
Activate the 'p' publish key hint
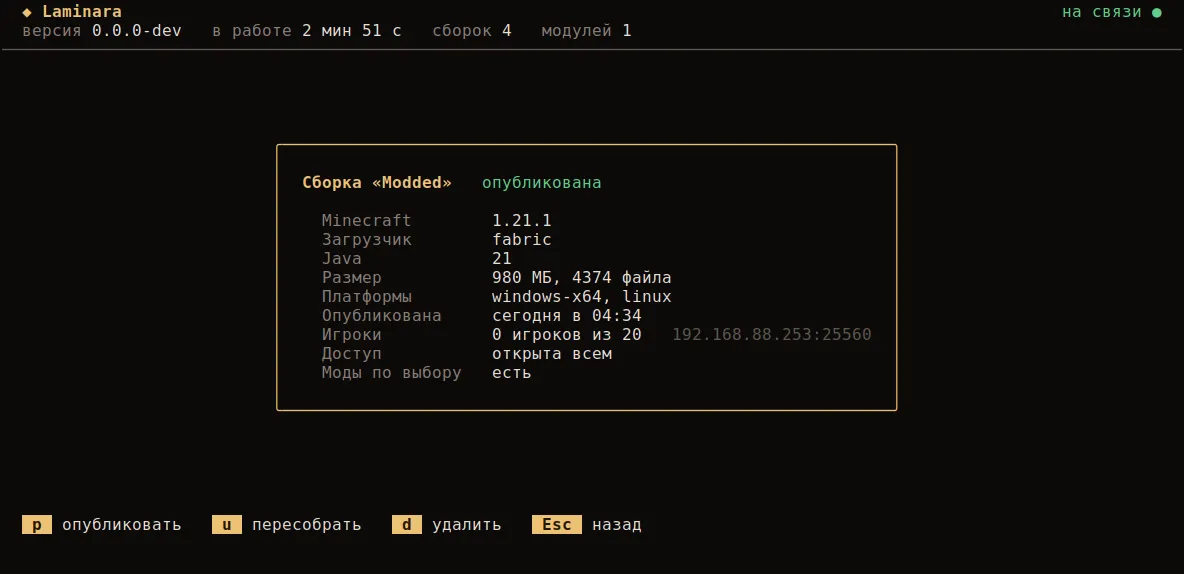[37, 524]
